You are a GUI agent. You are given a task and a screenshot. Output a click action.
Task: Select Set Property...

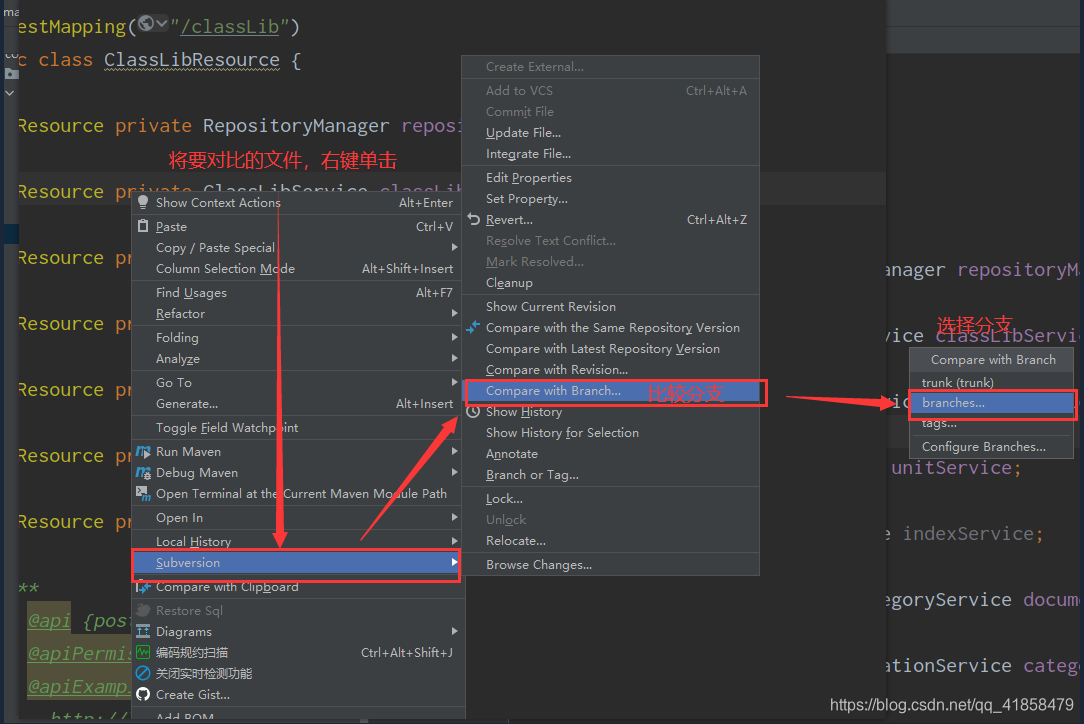click(x=610, y=198)
